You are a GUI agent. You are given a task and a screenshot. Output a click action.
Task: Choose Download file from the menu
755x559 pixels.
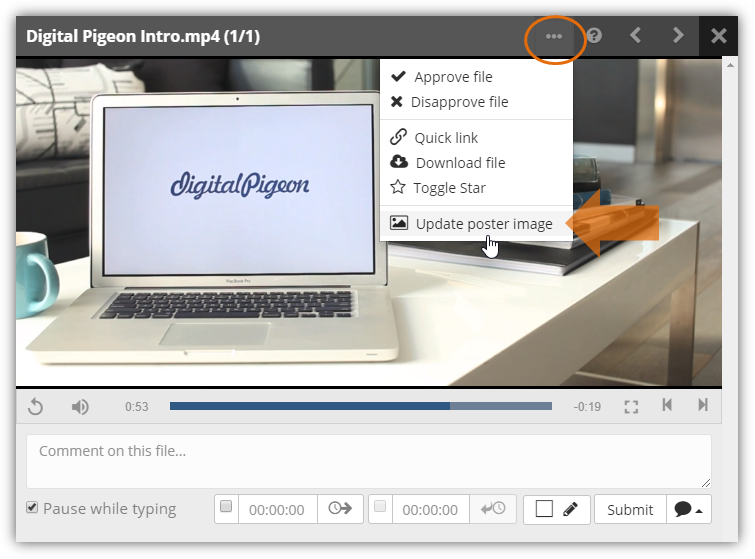point(476,163)
